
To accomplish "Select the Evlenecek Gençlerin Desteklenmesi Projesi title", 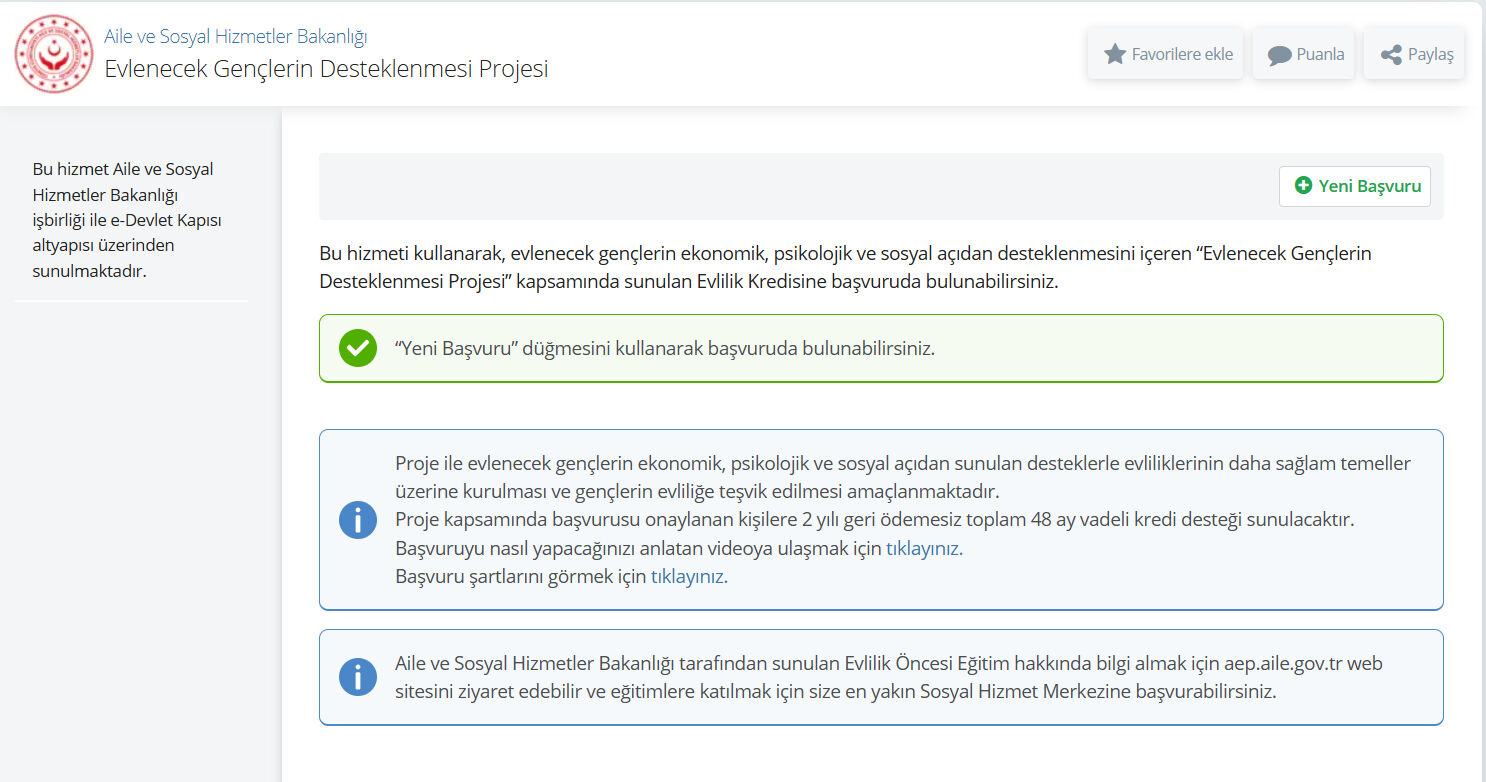I will 326,69.
